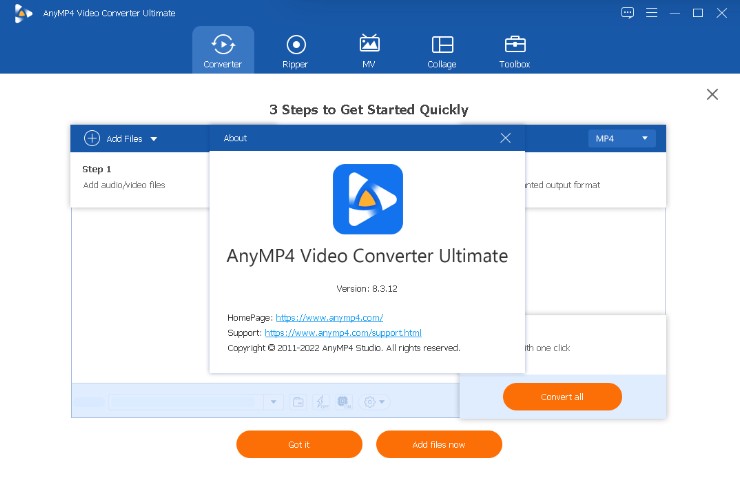Switch to the Collage tab
Image resolution: width=740 pixels, height=480 pixels.
tap(442, 50)
